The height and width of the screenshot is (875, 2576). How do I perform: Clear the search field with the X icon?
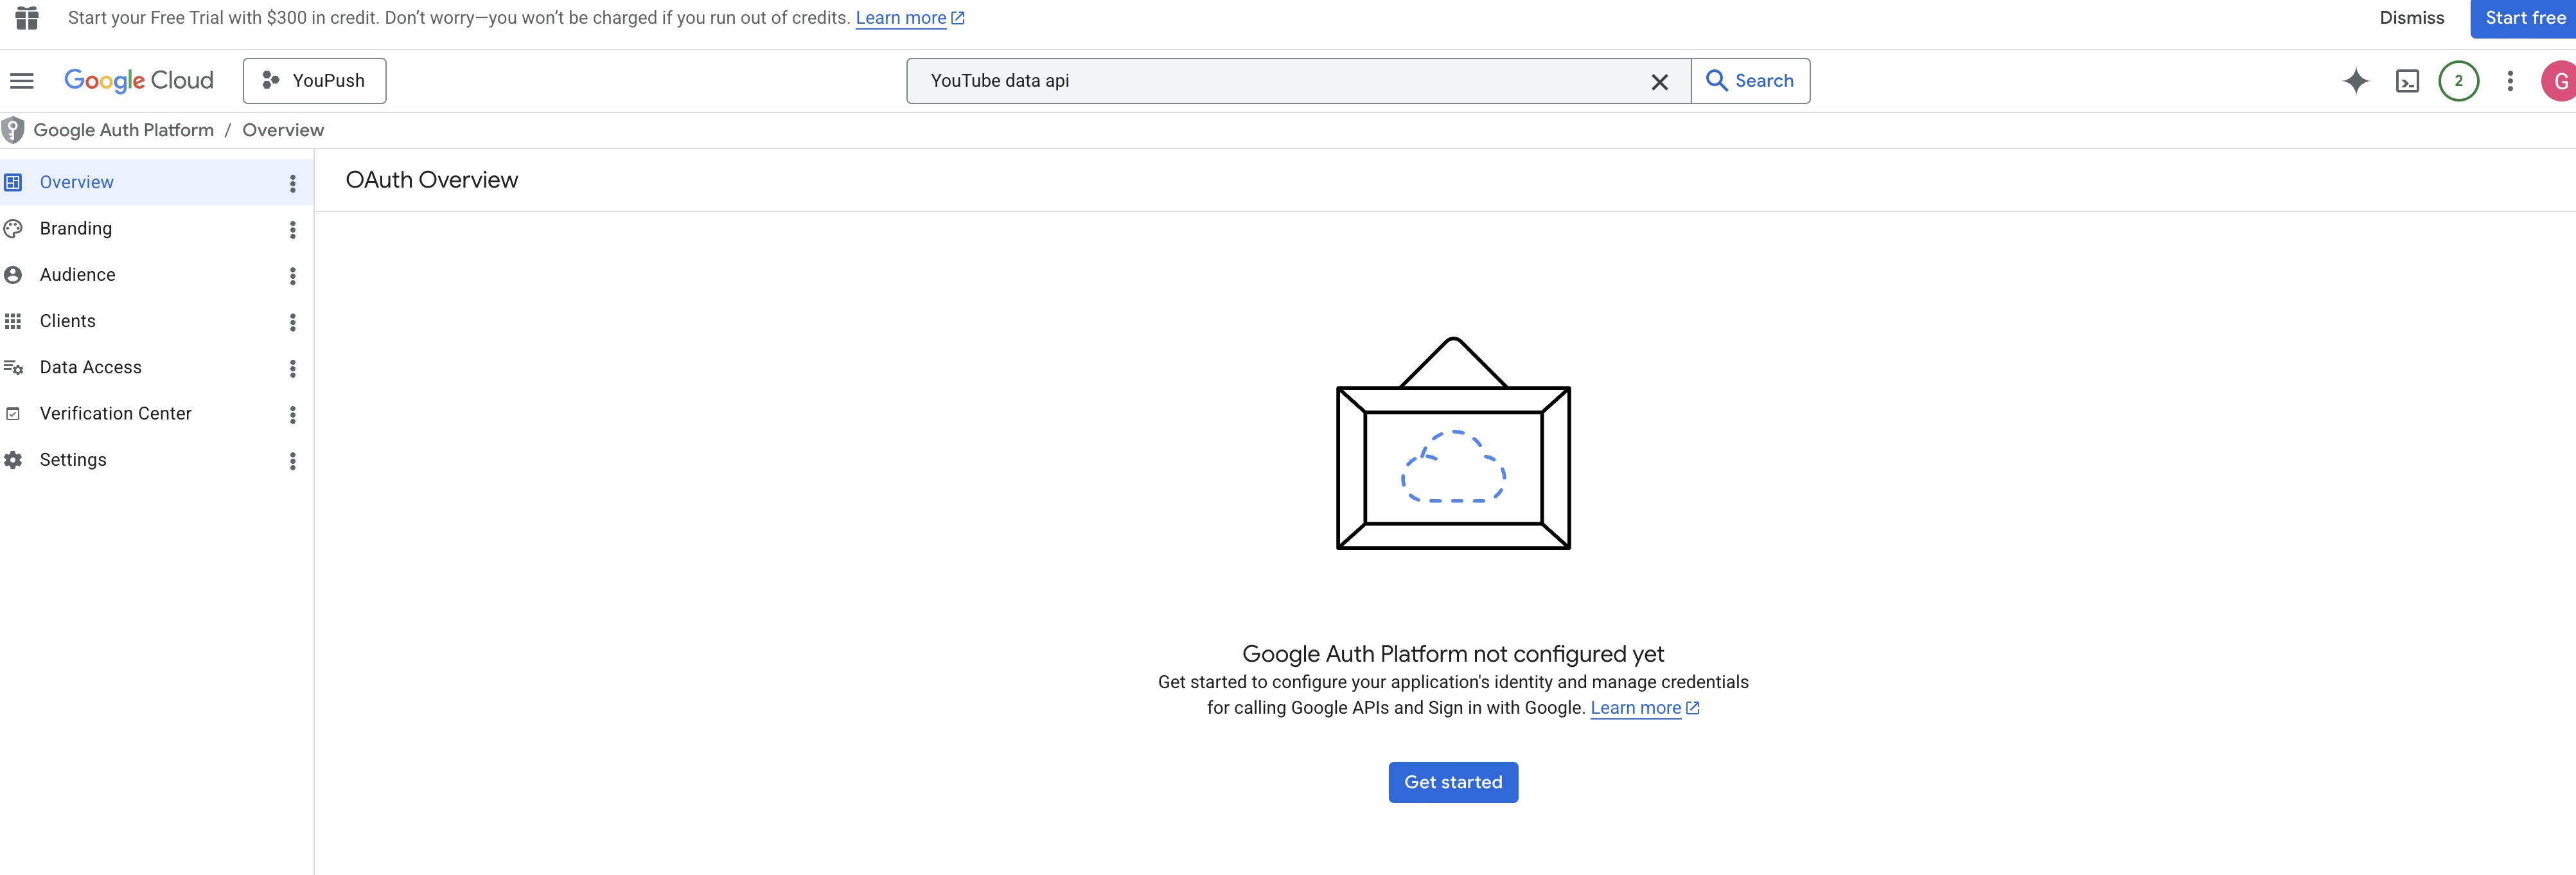1659,82
